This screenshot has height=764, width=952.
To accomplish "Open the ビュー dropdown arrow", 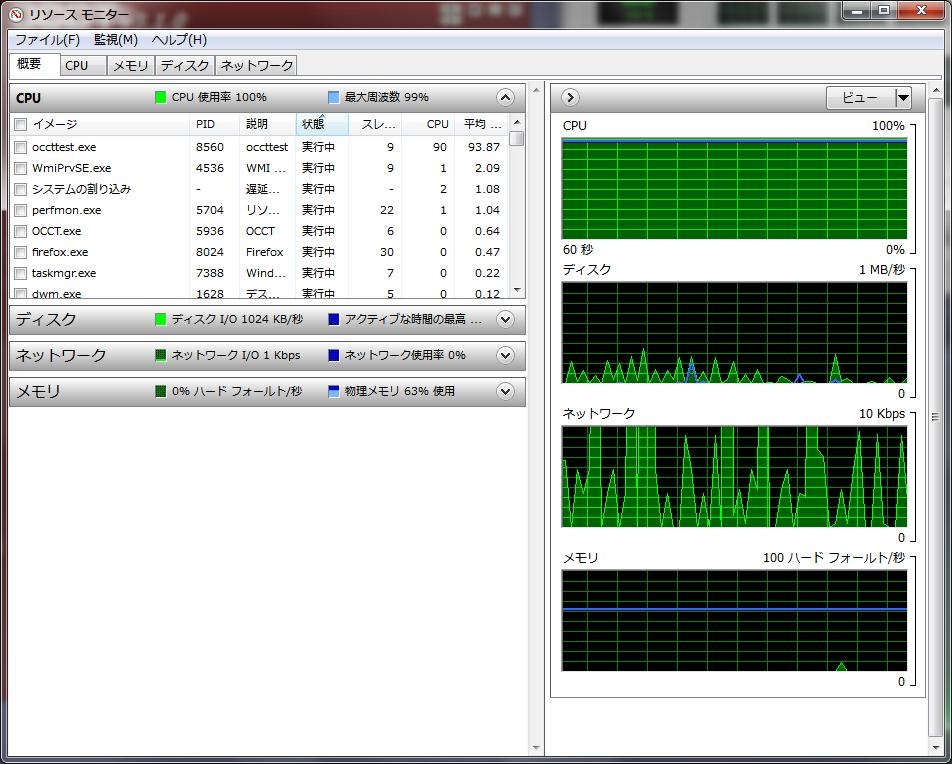I will tap(903, 98).
